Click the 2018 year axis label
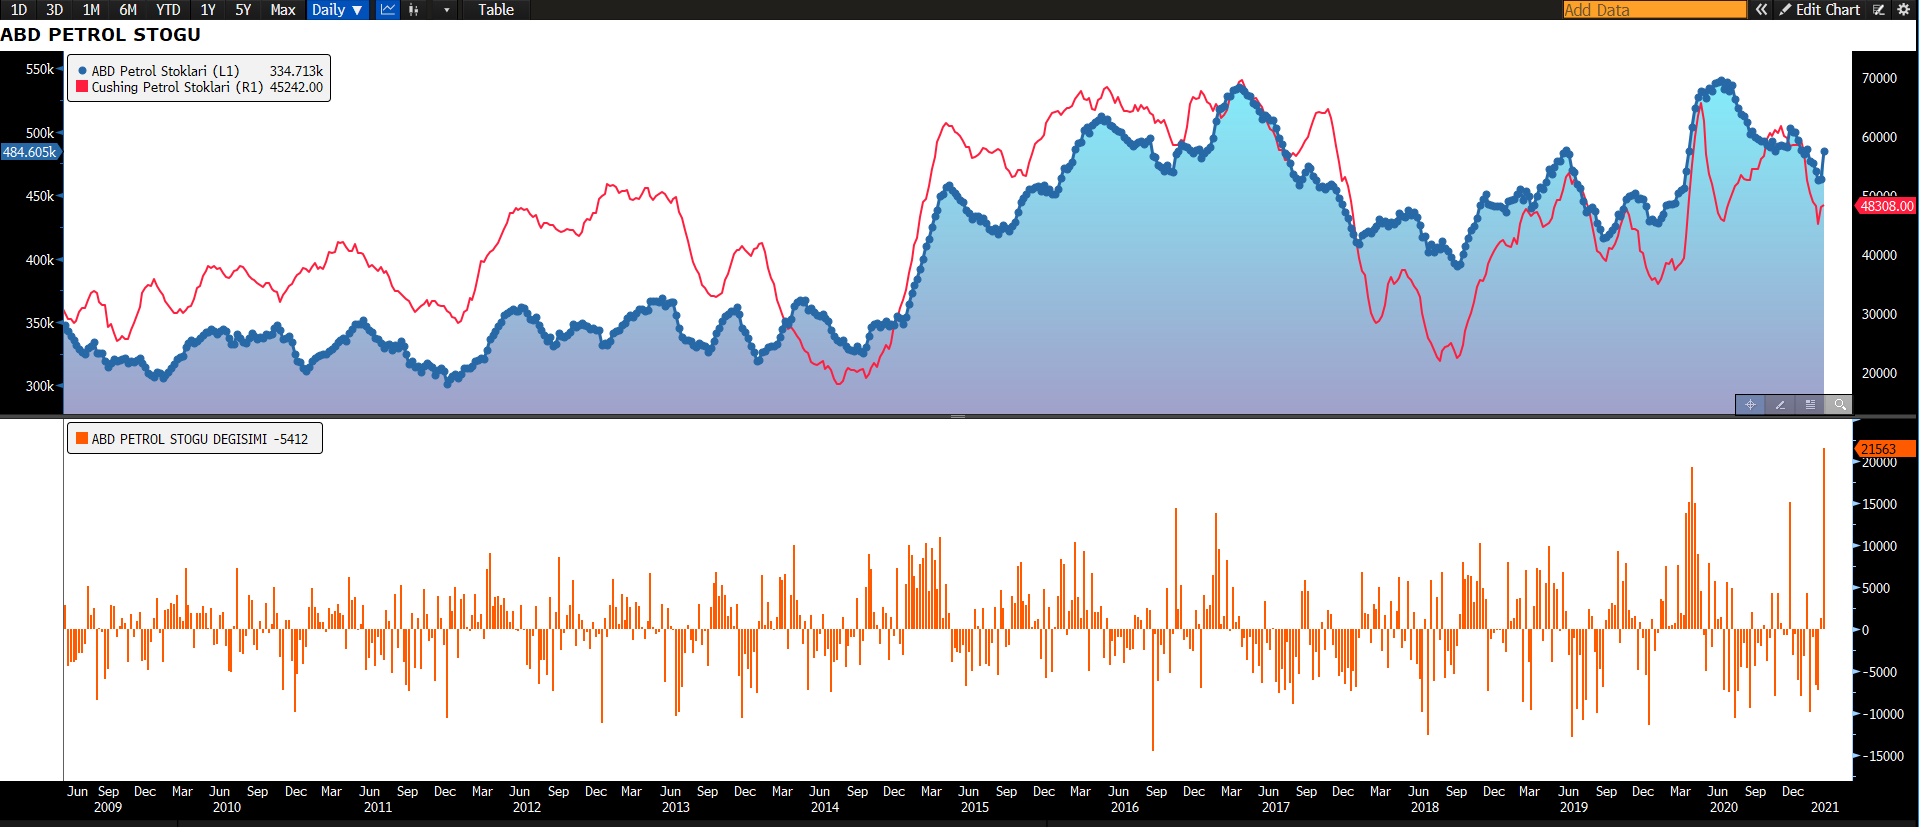Viewport: 1919px width, 827px height. pyautogui.click(x=1424, y=807)
